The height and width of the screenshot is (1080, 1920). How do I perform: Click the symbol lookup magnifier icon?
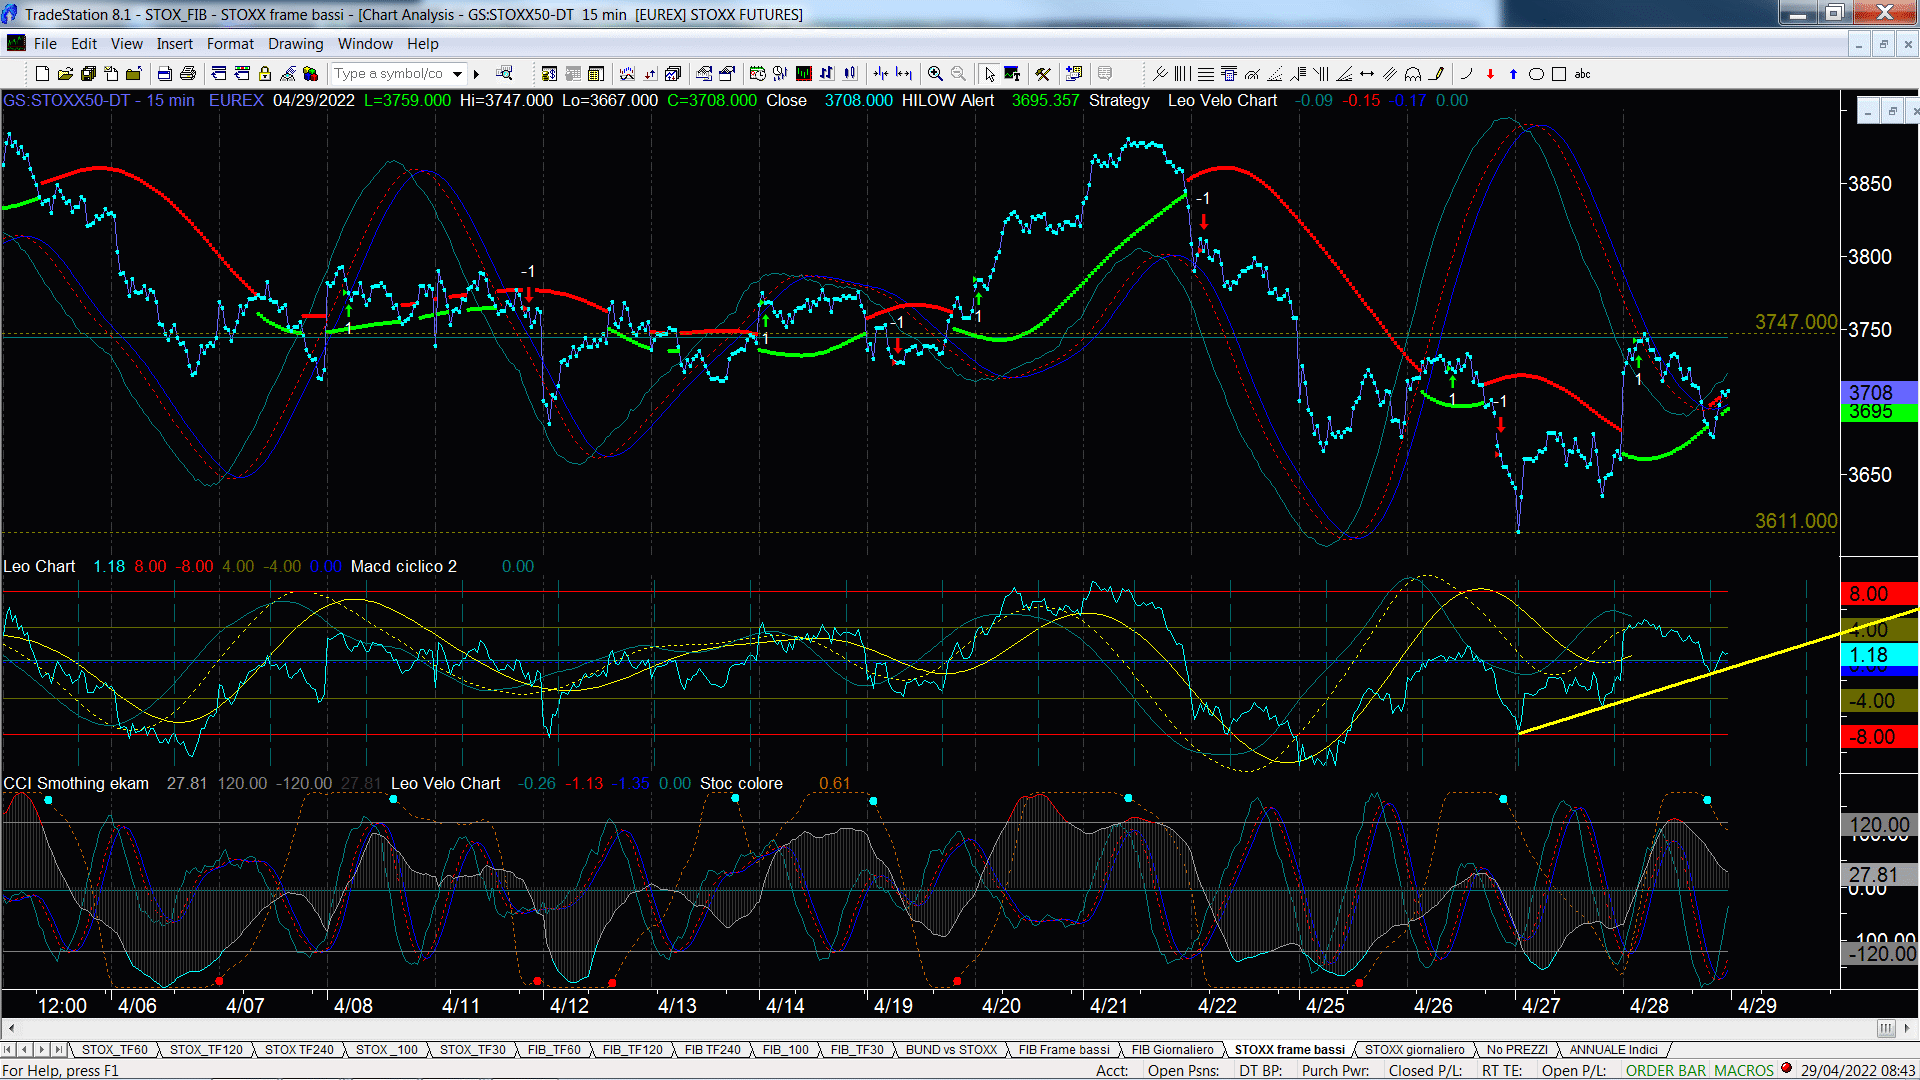[x=504, y=73]
